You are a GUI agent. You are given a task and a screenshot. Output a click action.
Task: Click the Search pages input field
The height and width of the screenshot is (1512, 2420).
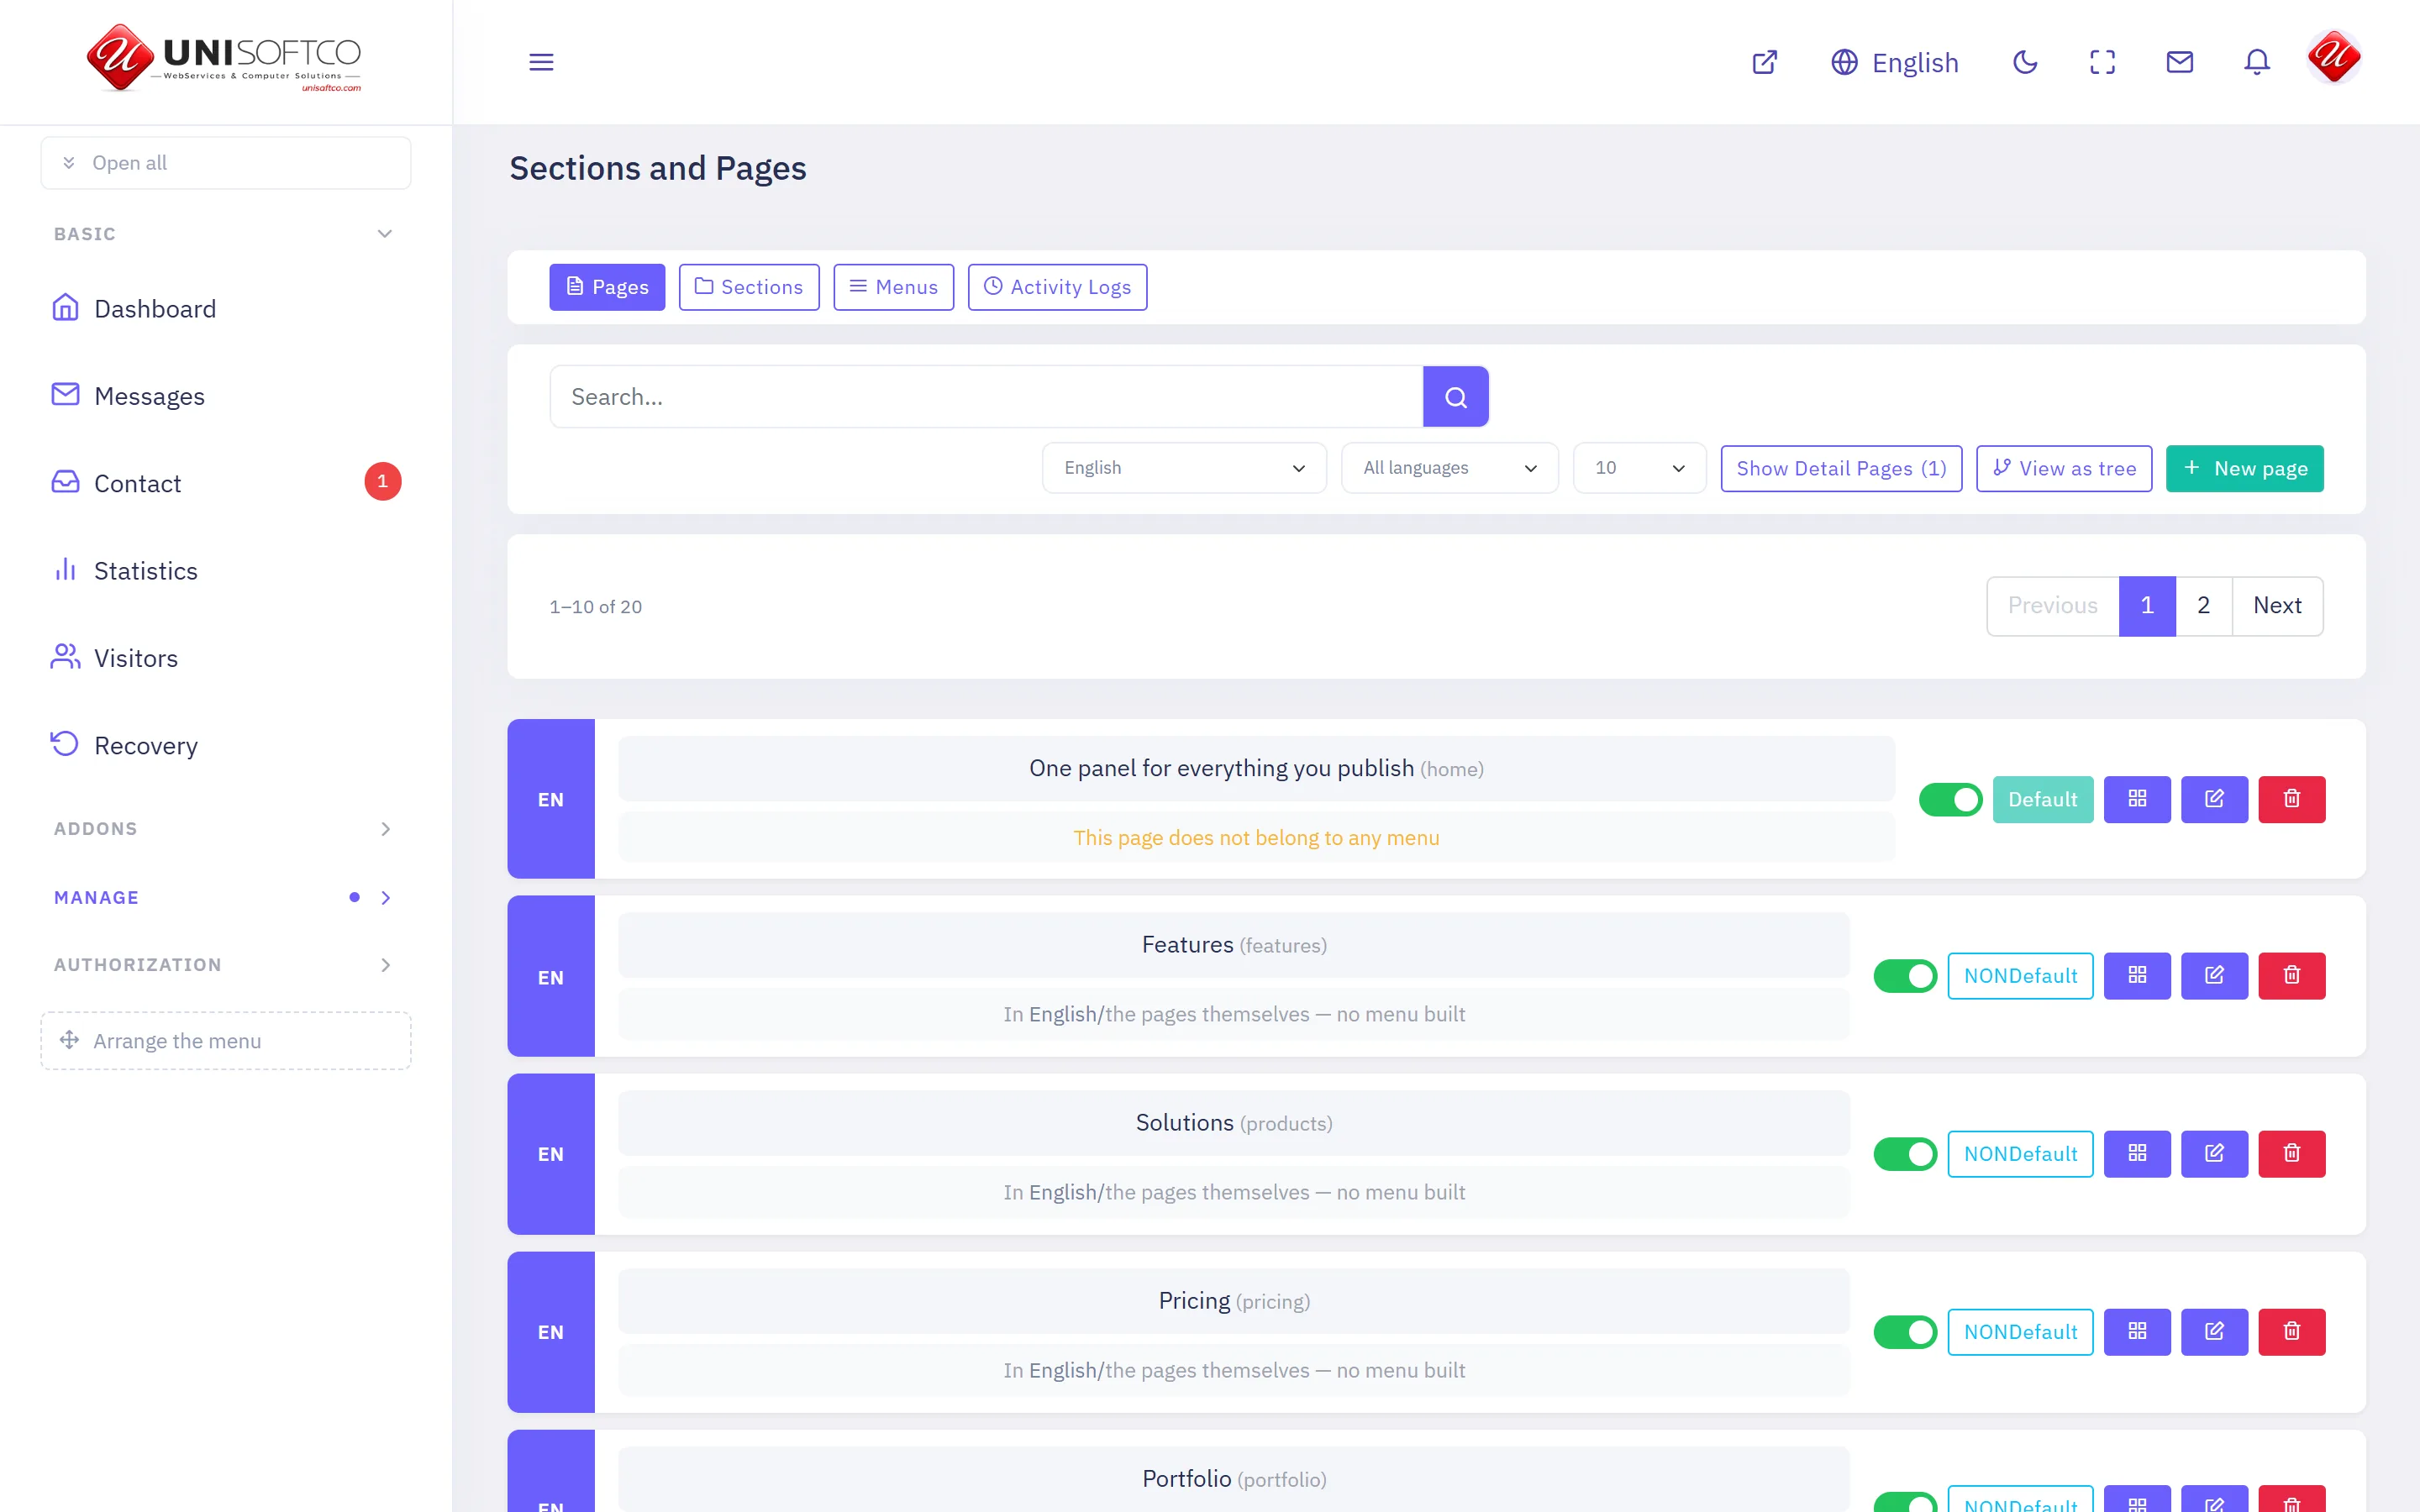click(x=986, y=397)
